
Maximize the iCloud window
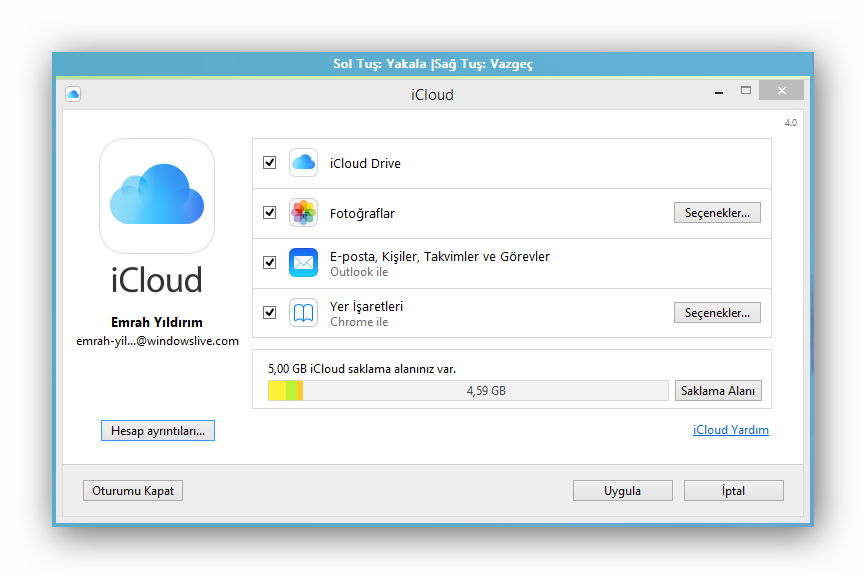coord(746,91)
